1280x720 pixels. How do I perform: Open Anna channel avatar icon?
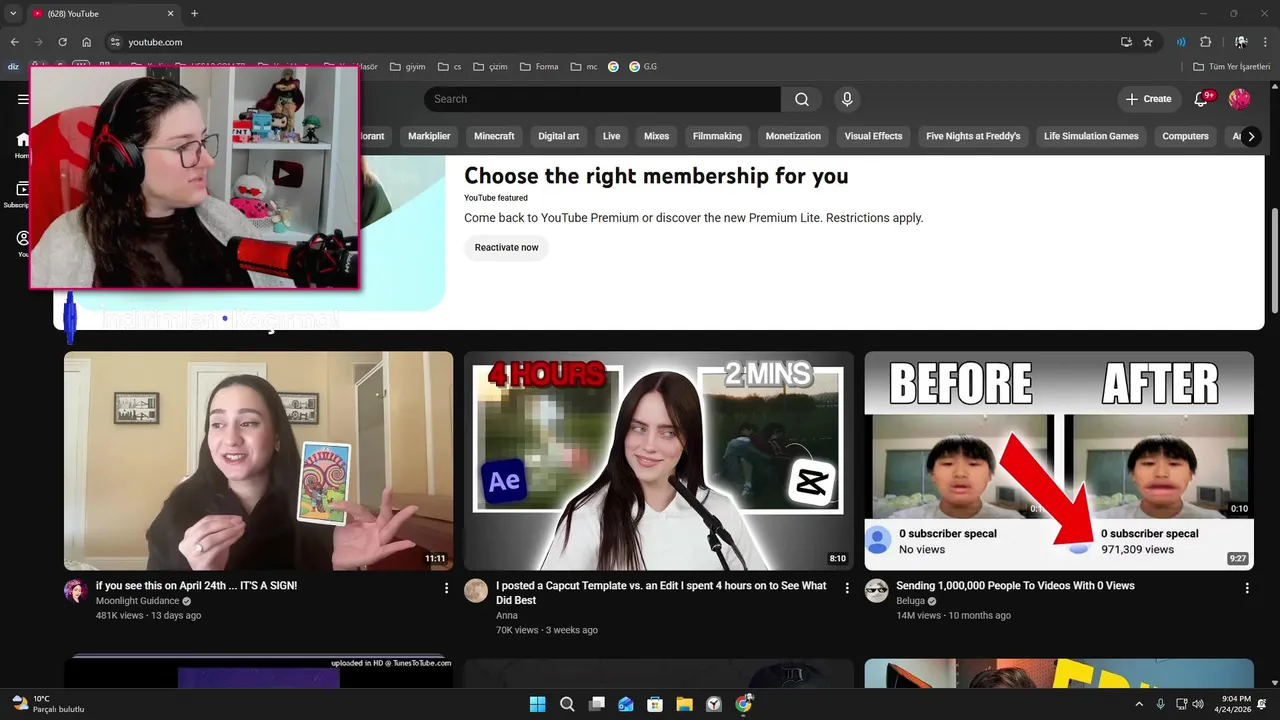point(476,590)
